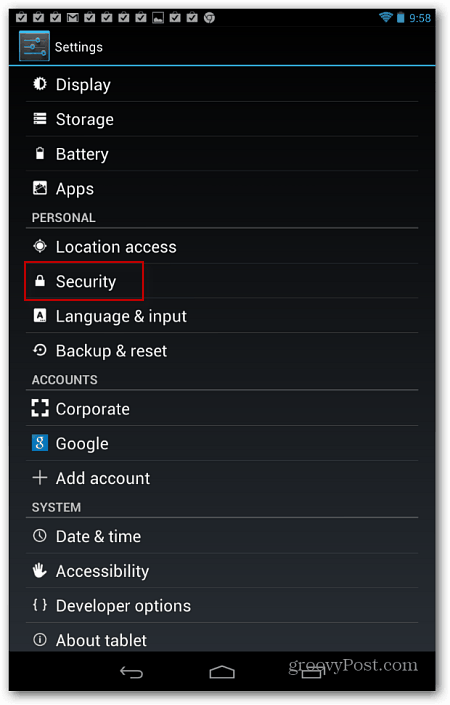
Task: Open Display settings
Action: 222,84
